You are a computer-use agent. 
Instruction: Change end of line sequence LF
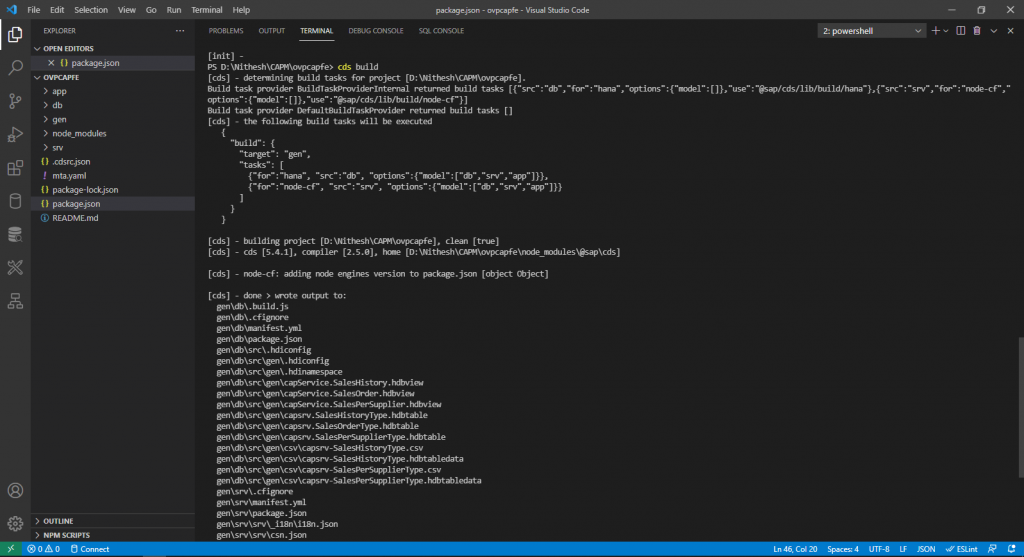tap(903, 549)
